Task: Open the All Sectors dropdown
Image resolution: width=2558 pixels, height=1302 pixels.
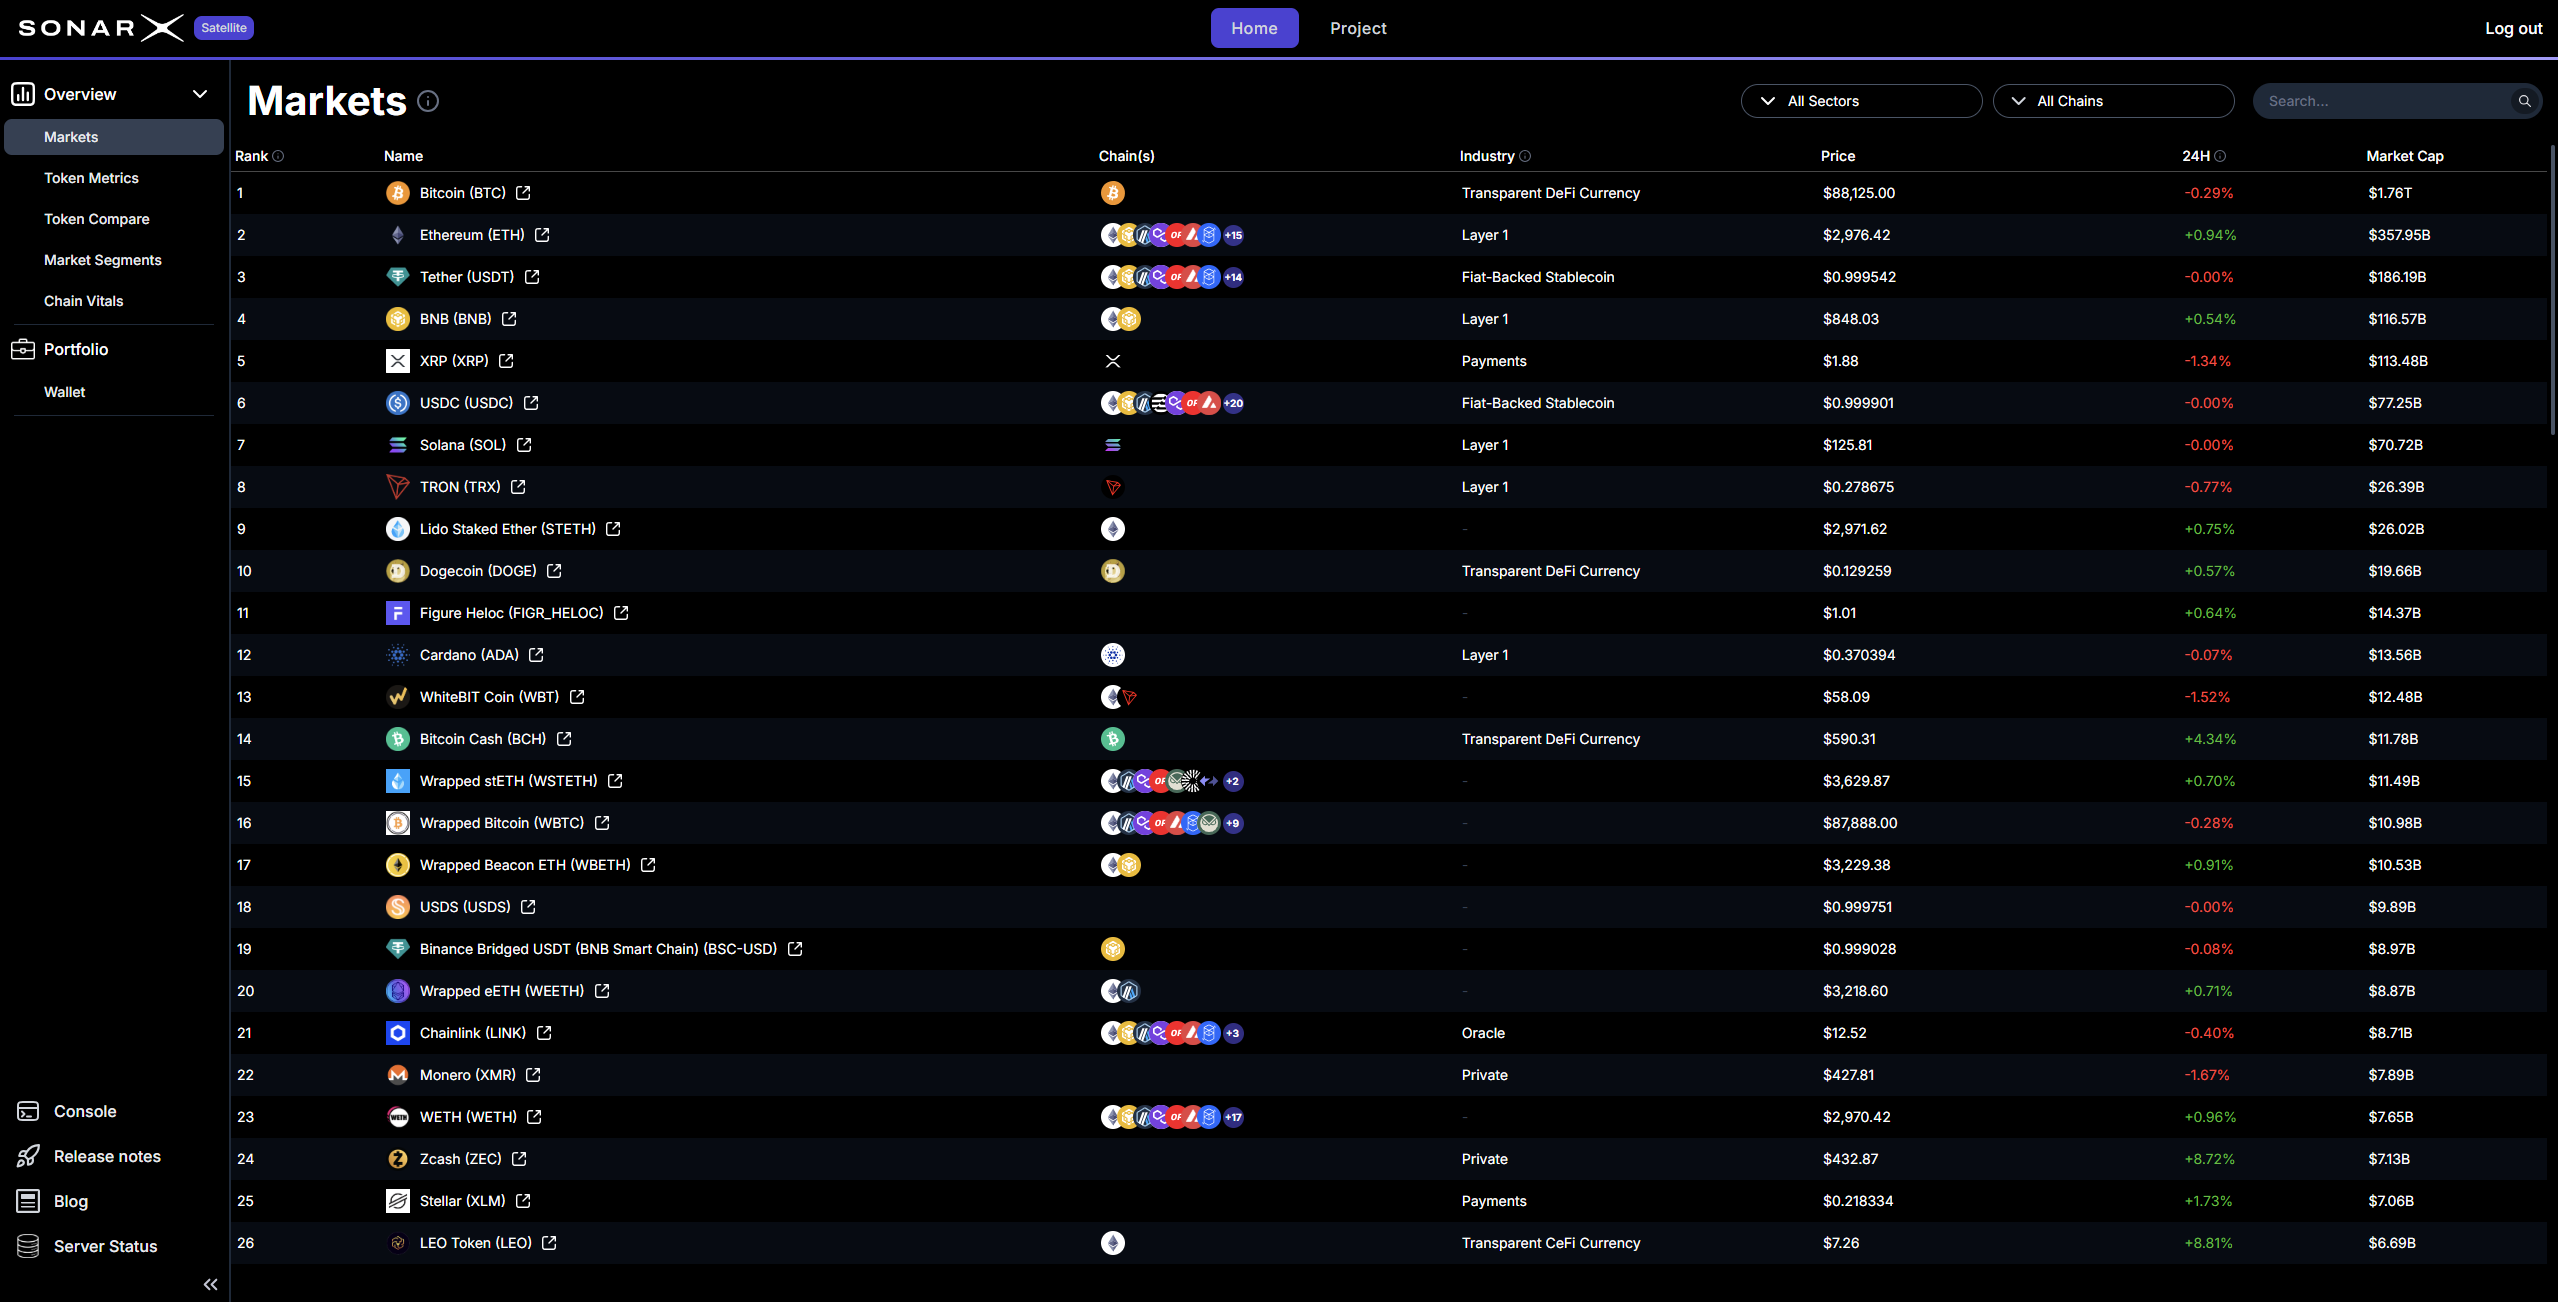Action: 1861,100
